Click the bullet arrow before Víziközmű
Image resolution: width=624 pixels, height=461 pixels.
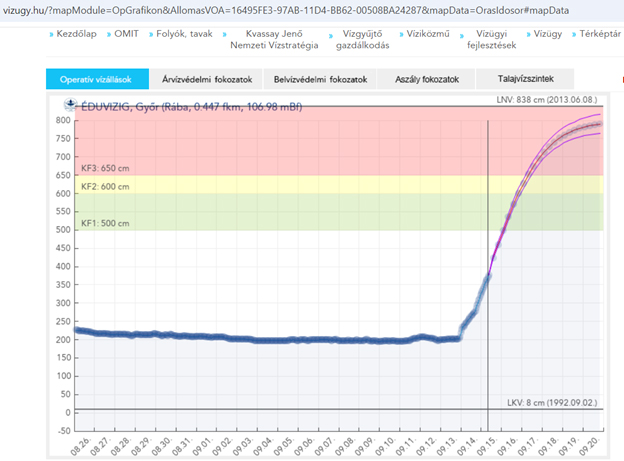[402, 35]
